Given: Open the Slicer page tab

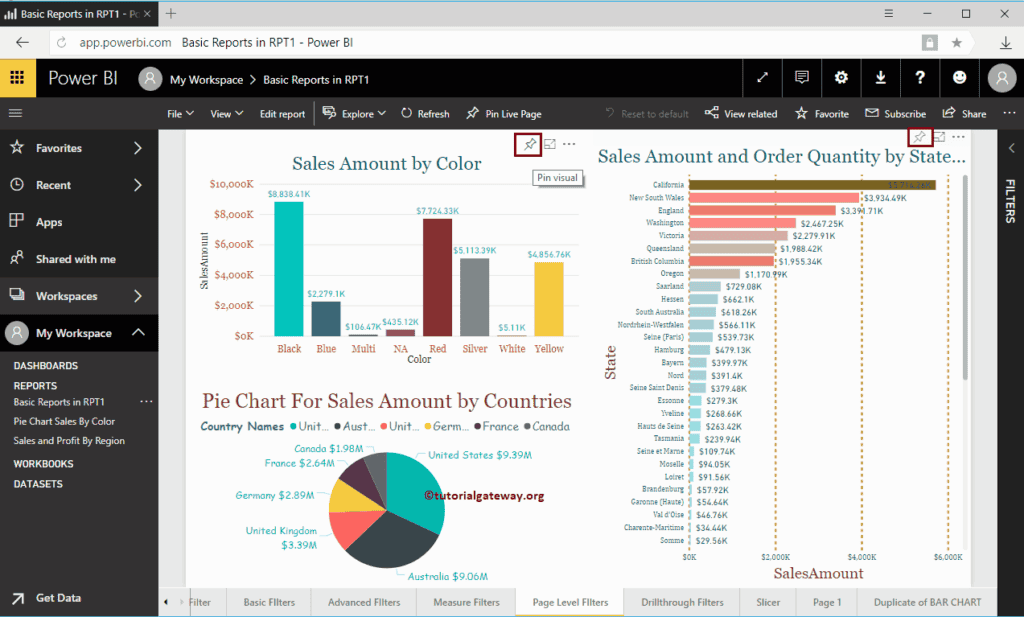Looking at the screenshot, I should click(767, 602).
